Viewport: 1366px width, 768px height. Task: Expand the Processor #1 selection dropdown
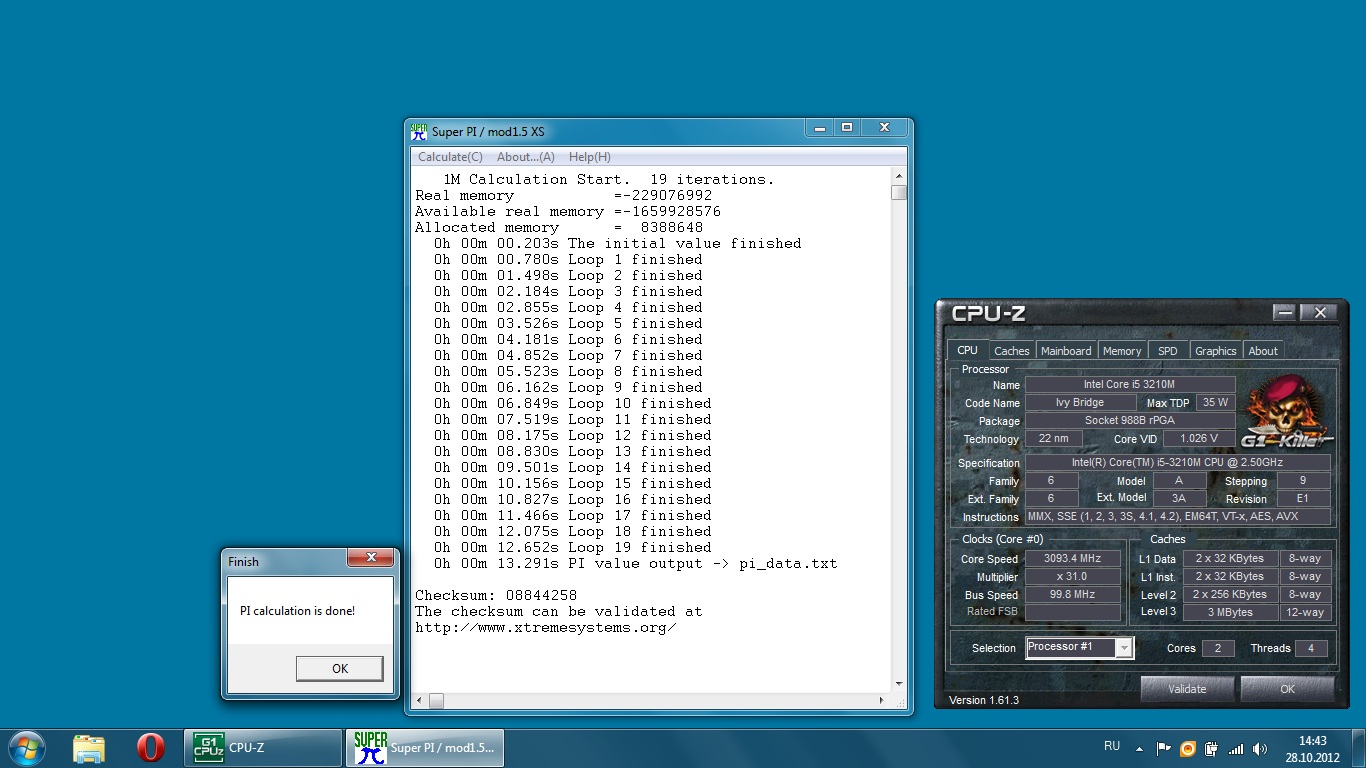(1124, 648)
